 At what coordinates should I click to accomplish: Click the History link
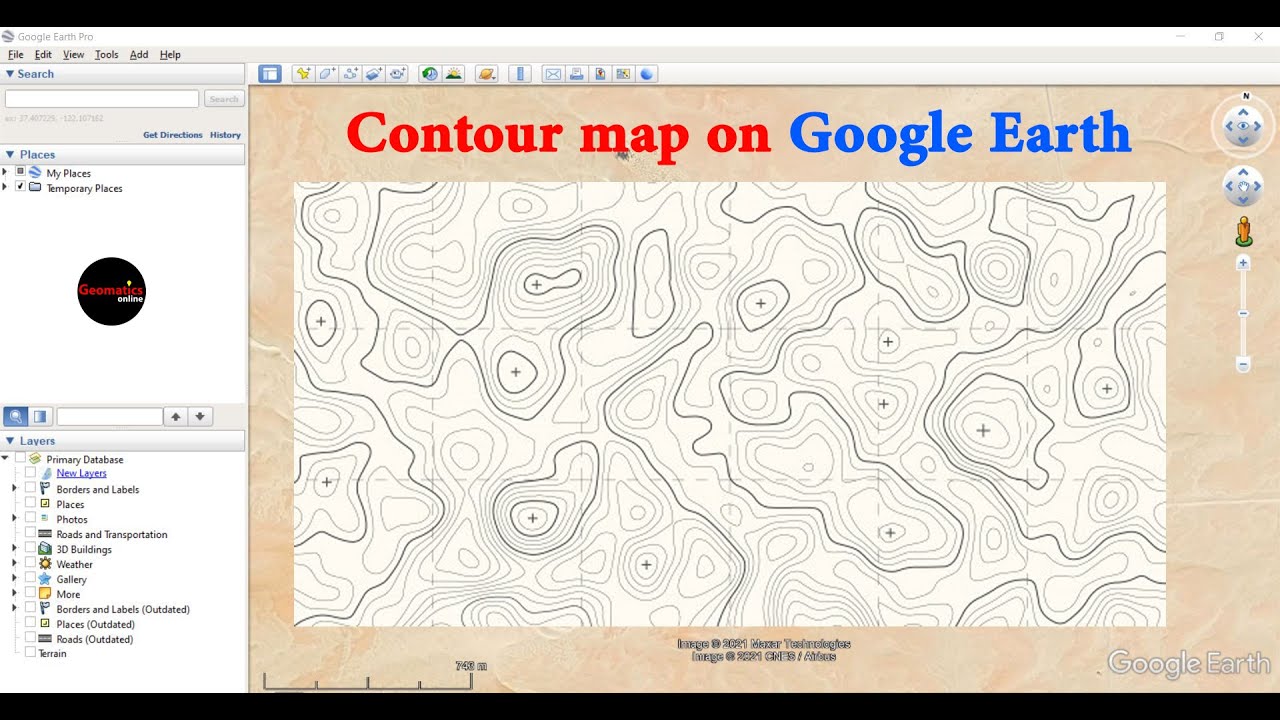pos(225,135)
